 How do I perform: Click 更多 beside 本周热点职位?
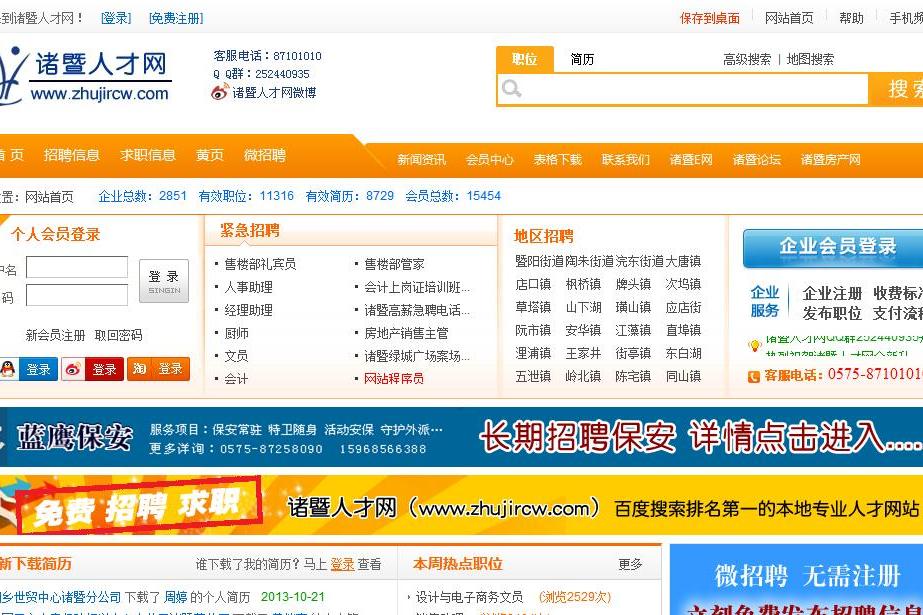[x=630, y=564]
